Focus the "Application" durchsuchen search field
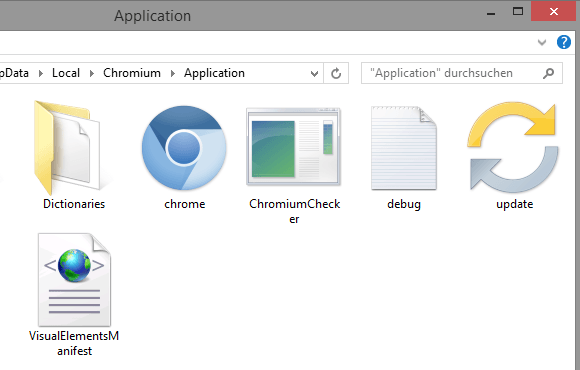Image resolution: width=580 pixels, height=370 pixels. (462, 73)
